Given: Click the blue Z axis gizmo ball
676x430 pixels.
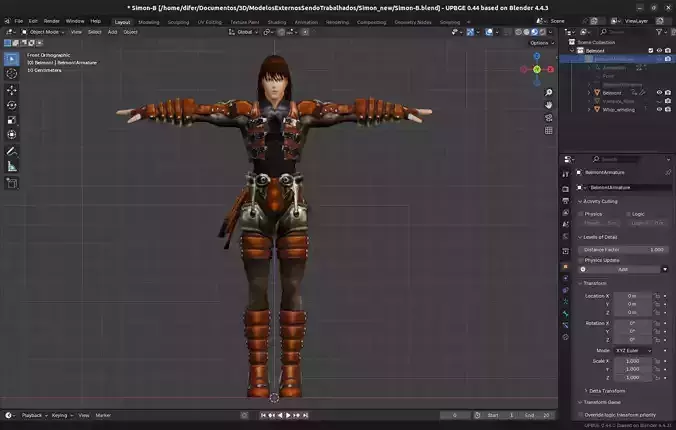Looking at the screenshot, I should (537, 56).
